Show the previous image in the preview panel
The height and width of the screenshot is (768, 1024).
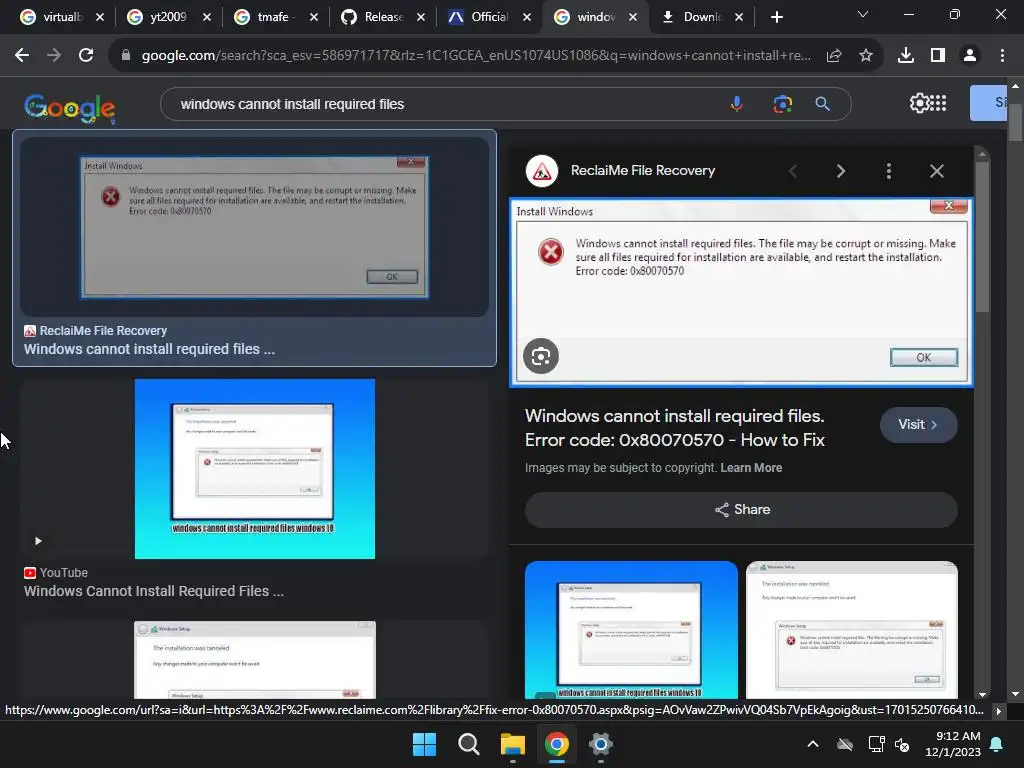(793, 171)
